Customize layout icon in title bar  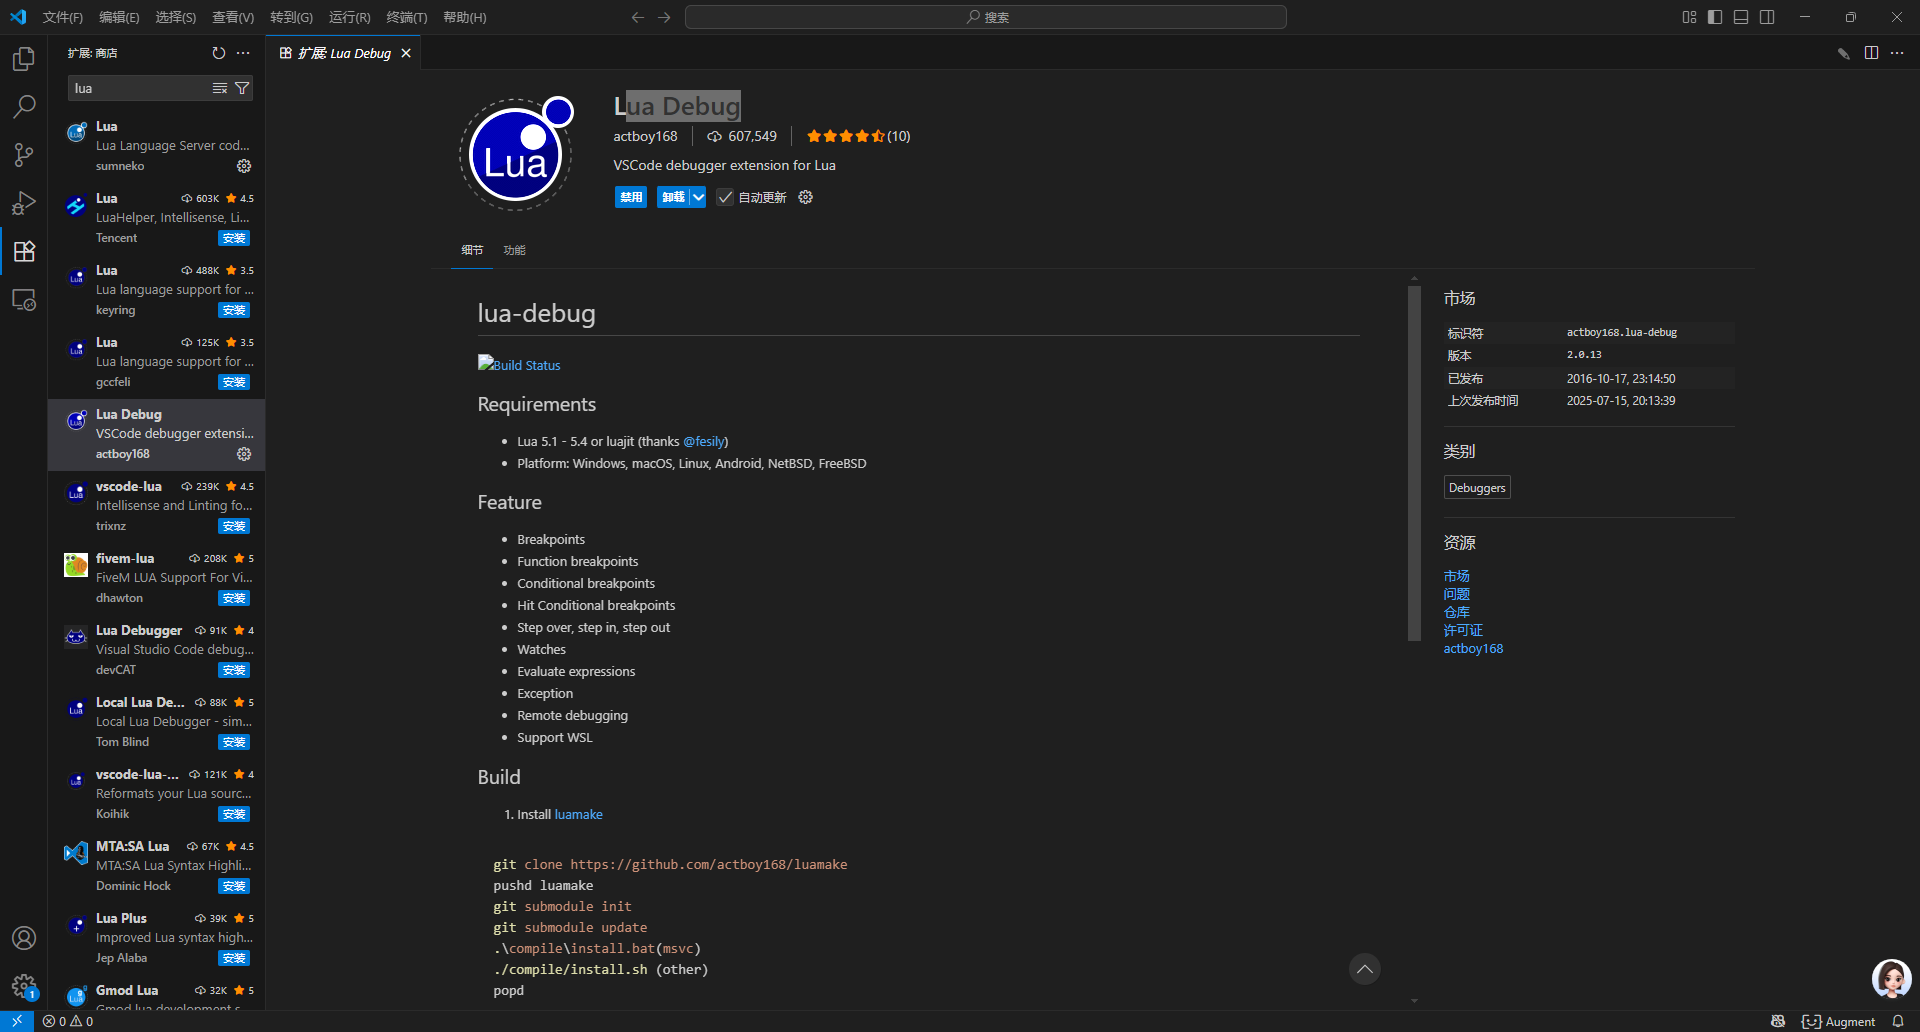click(1689, 17)
